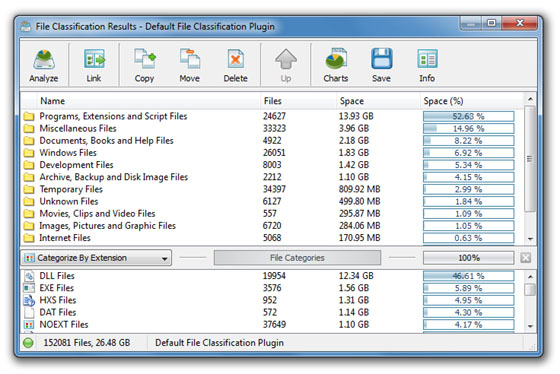
Task: Click the Delete toolbar icon
Action: 235,59
